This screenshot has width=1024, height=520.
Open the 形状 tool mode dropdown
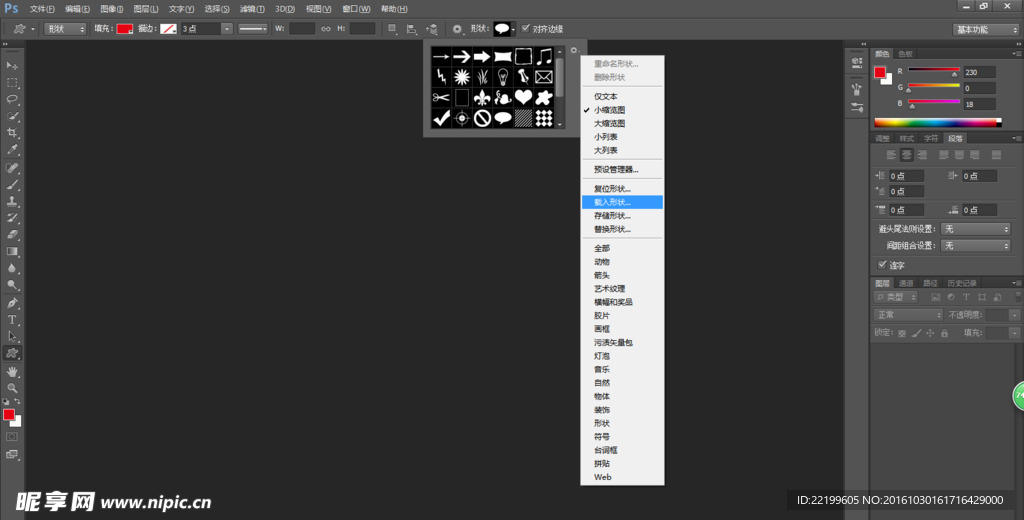[x=65, y=29]
